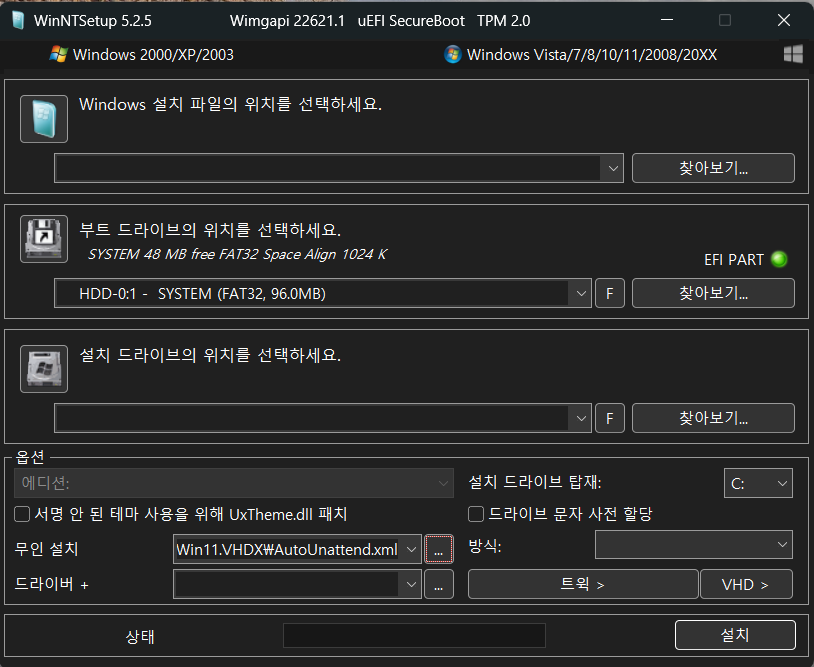Expand the installation drive location dropdown

580,418
